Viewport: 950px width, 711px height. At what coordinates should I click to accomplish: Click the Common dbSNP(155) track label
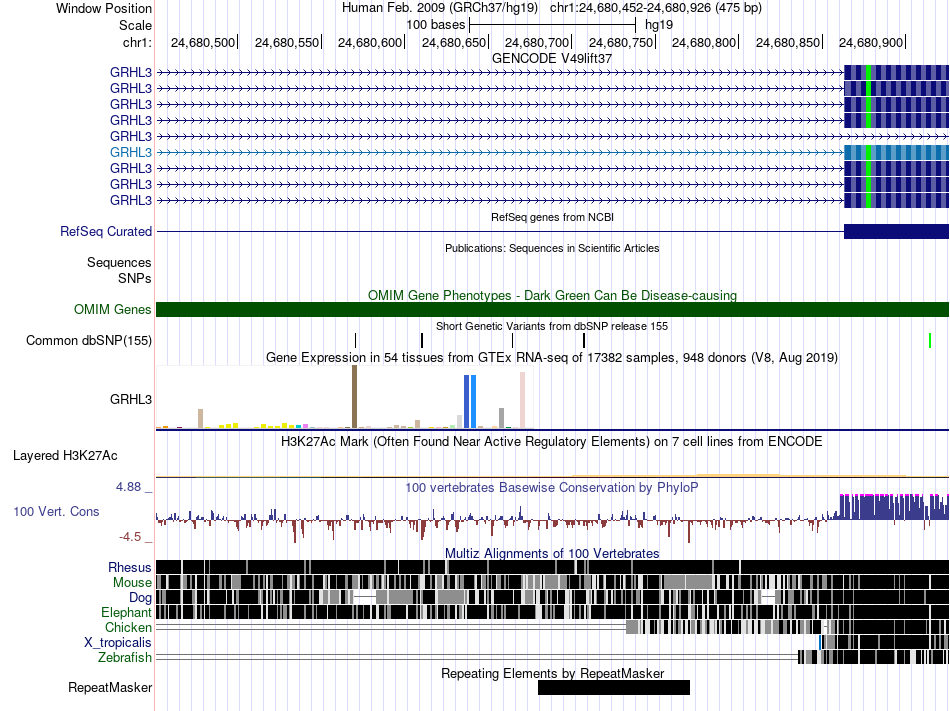[x=89, y=340]
